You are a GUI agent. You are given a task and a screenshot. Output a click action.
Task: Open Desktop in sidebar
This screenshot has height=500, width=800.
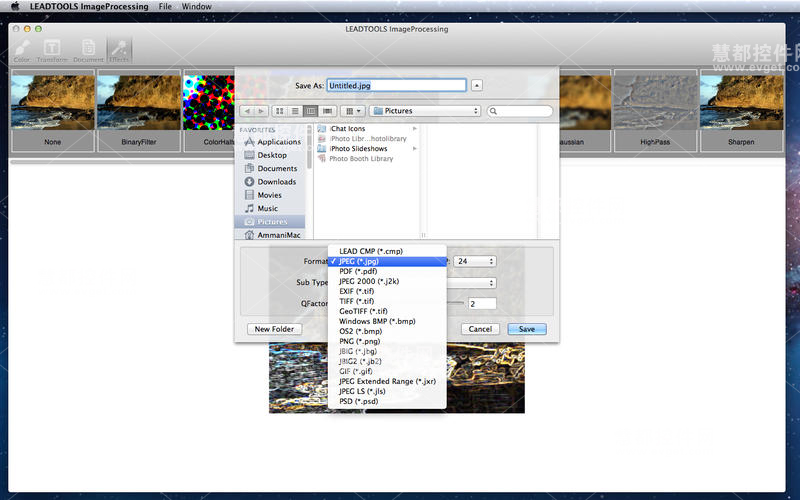273,155
